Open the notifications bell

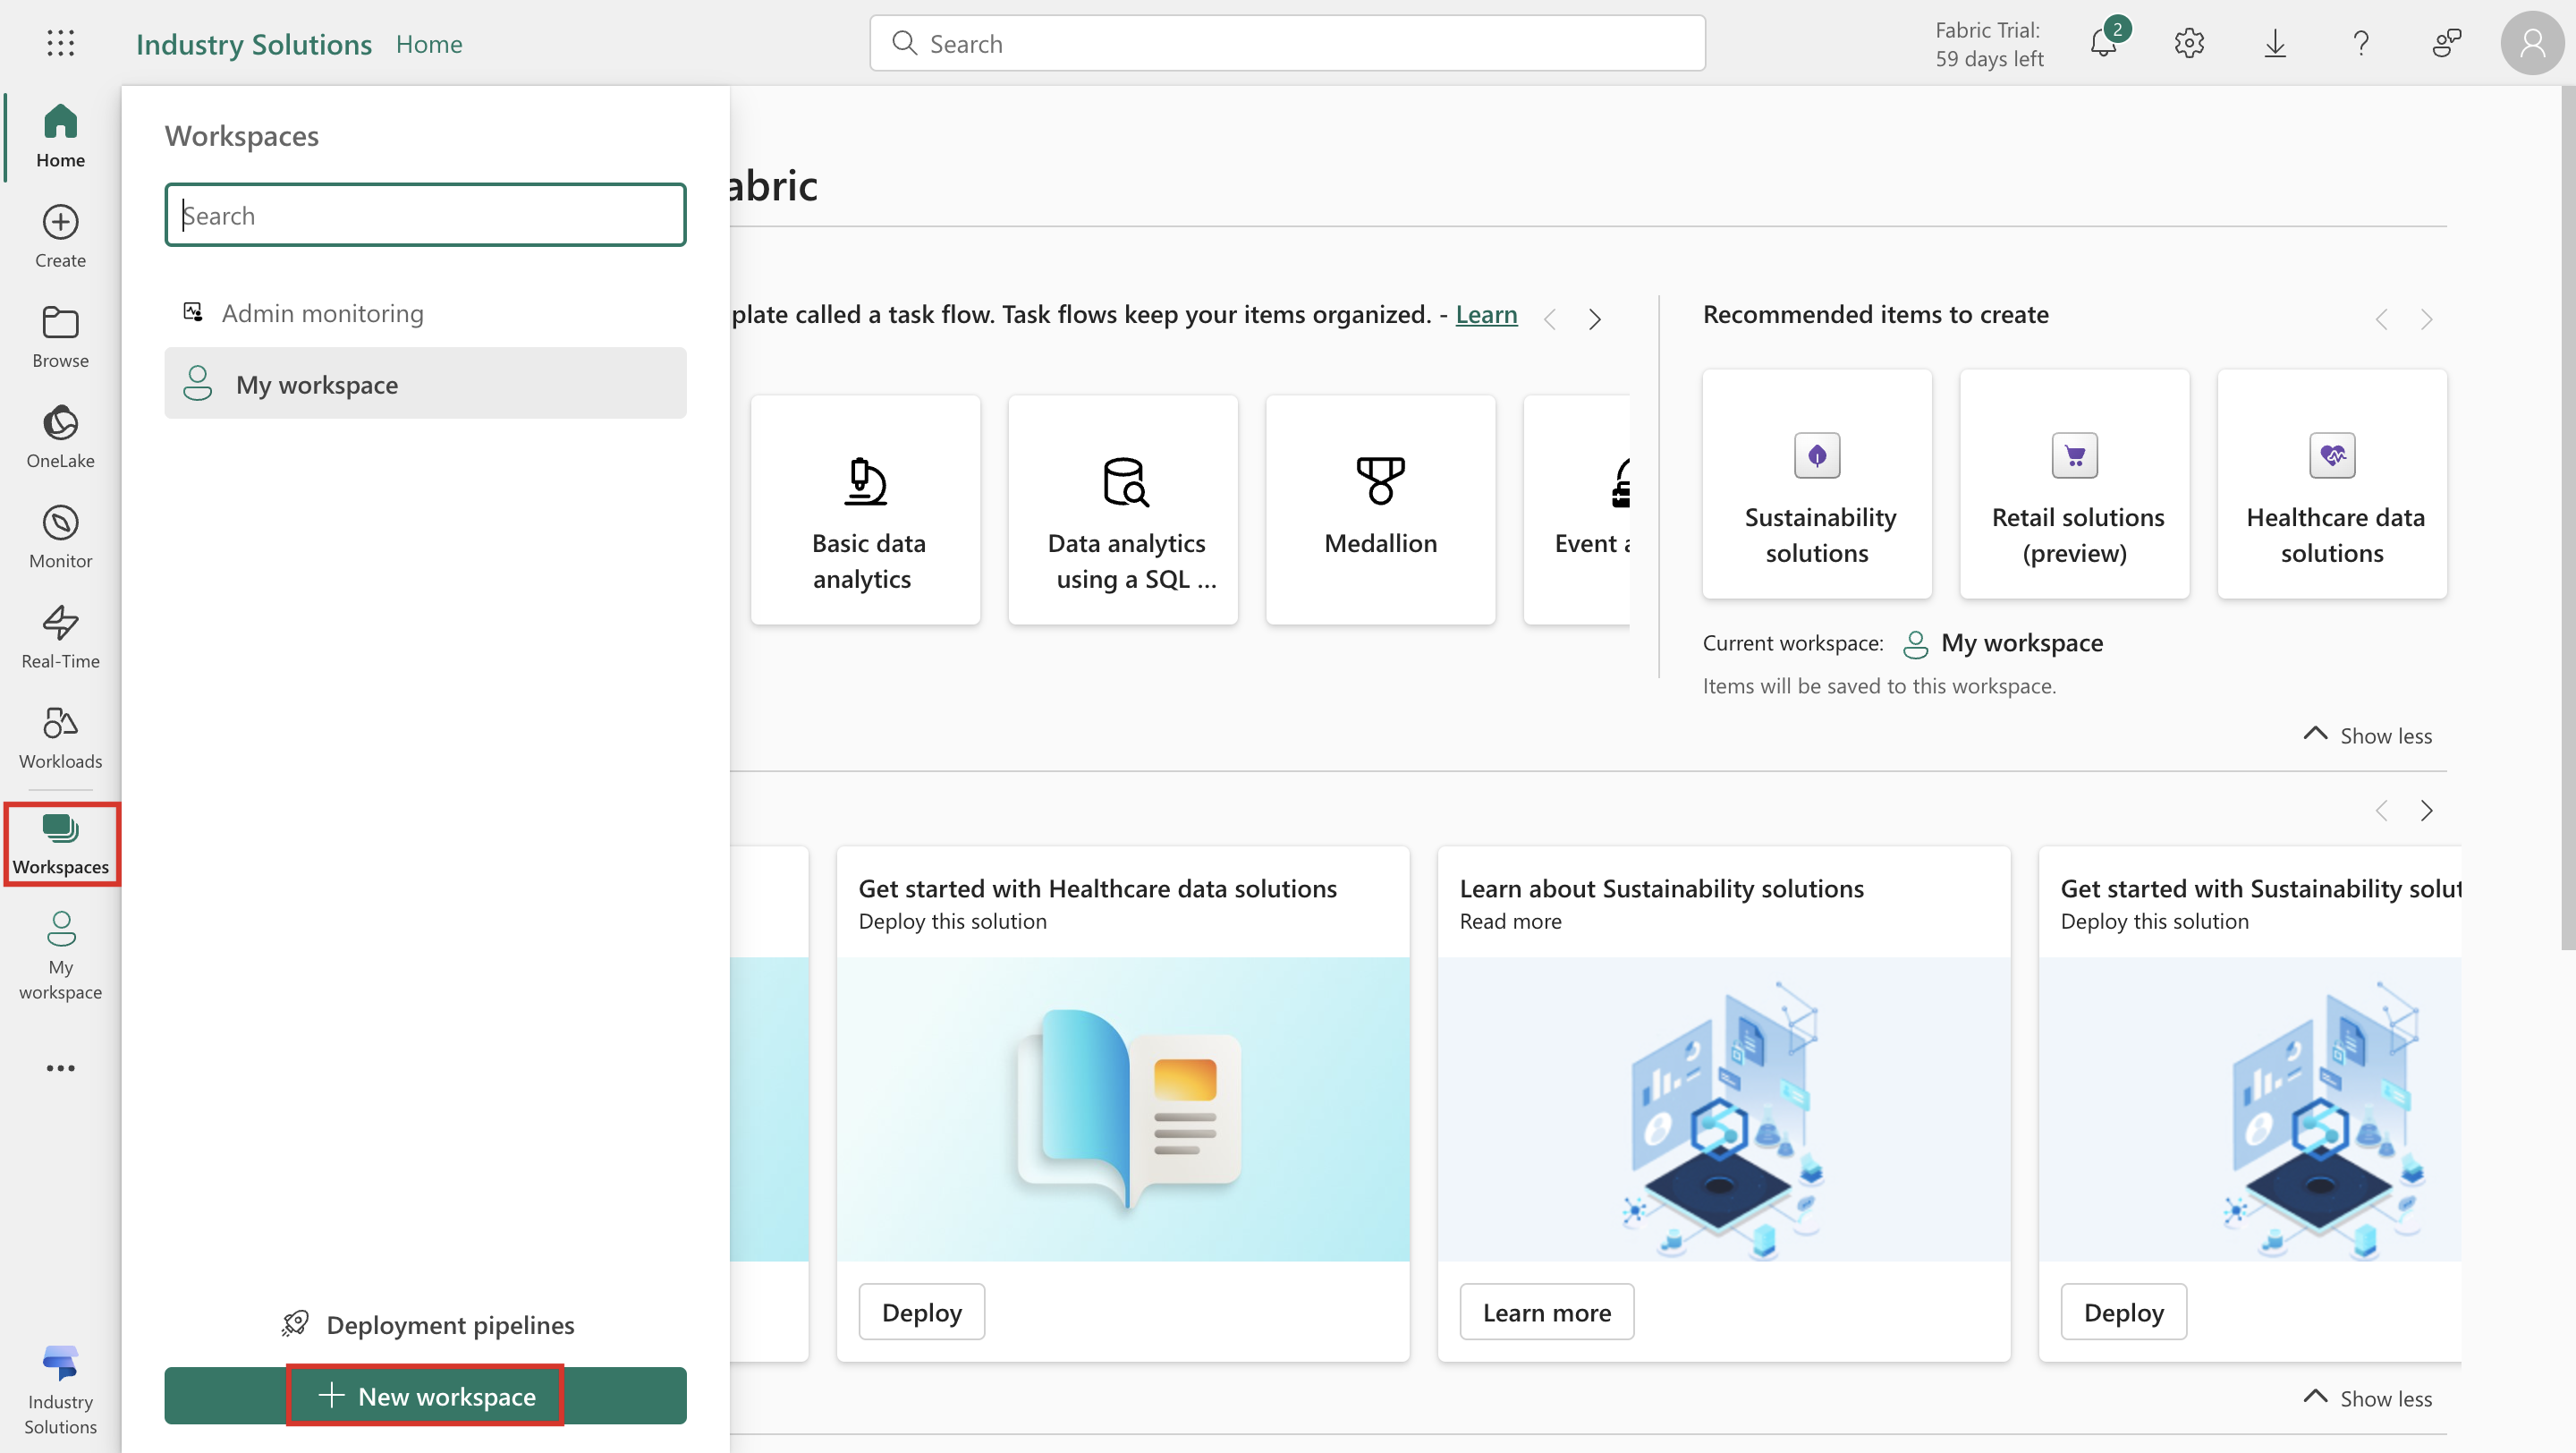coord(2104,43)
